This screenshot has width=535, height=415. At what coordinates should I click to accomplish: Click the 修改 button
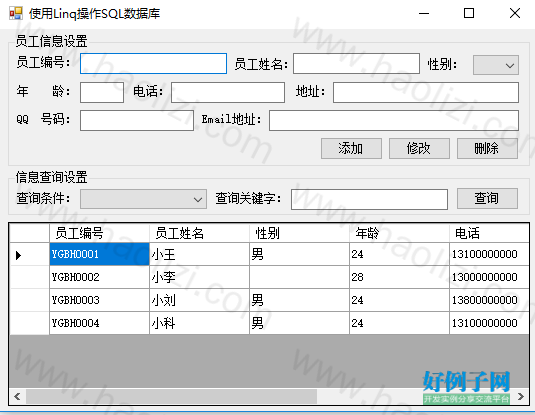click(x=419, y=148)
